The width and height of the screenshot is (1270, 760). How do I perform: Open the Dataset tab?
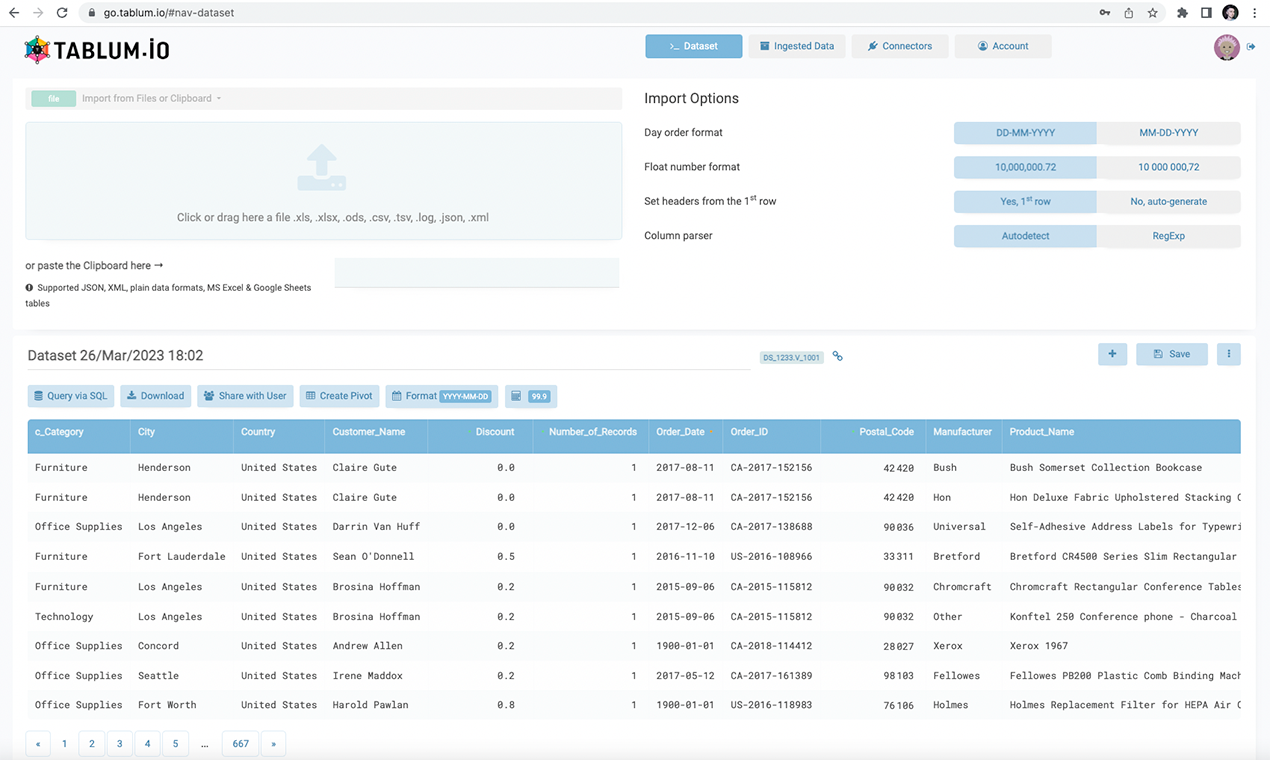point(694,46)
